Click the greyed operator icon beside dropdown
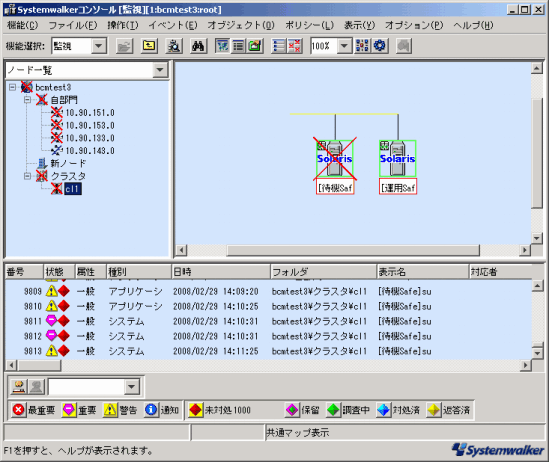This screenshot has width=549, height=462. 36,387
